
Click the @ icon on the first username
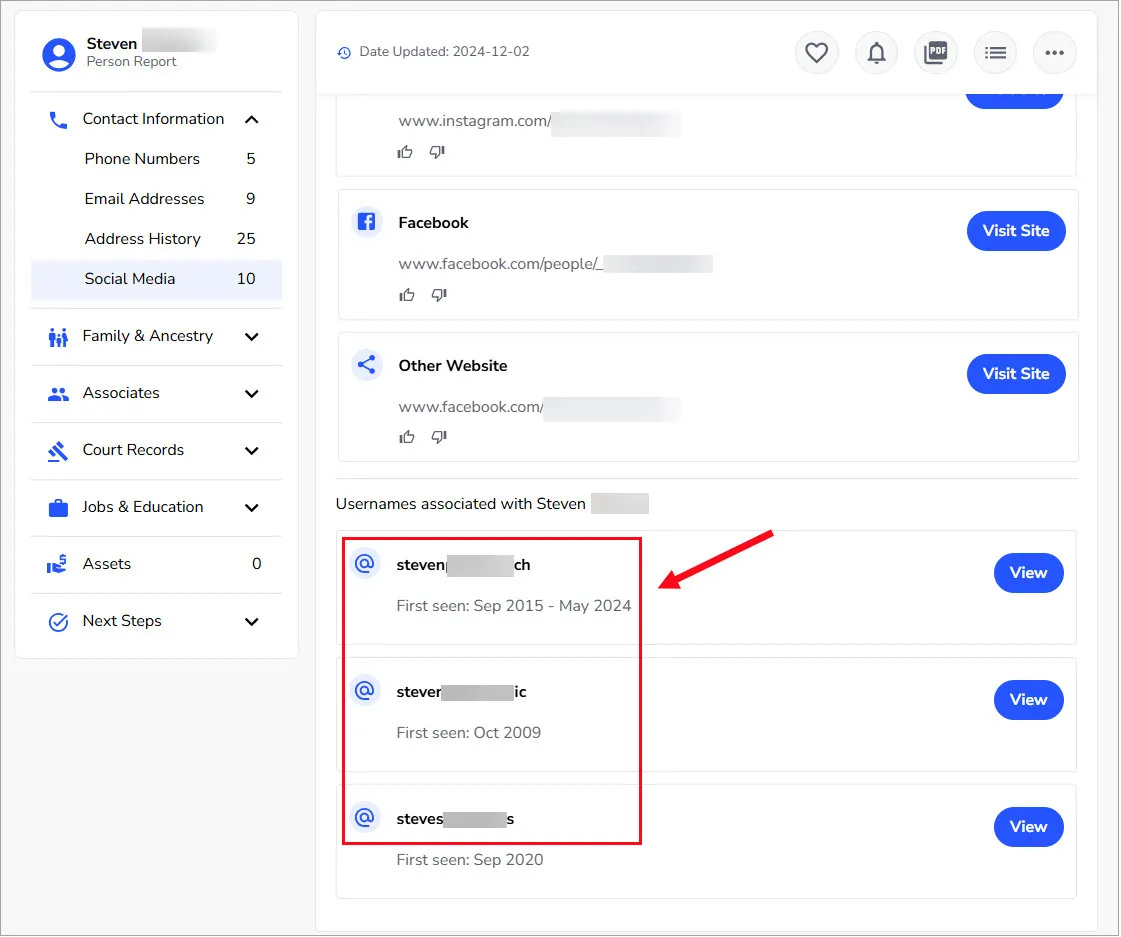point(364,563)
